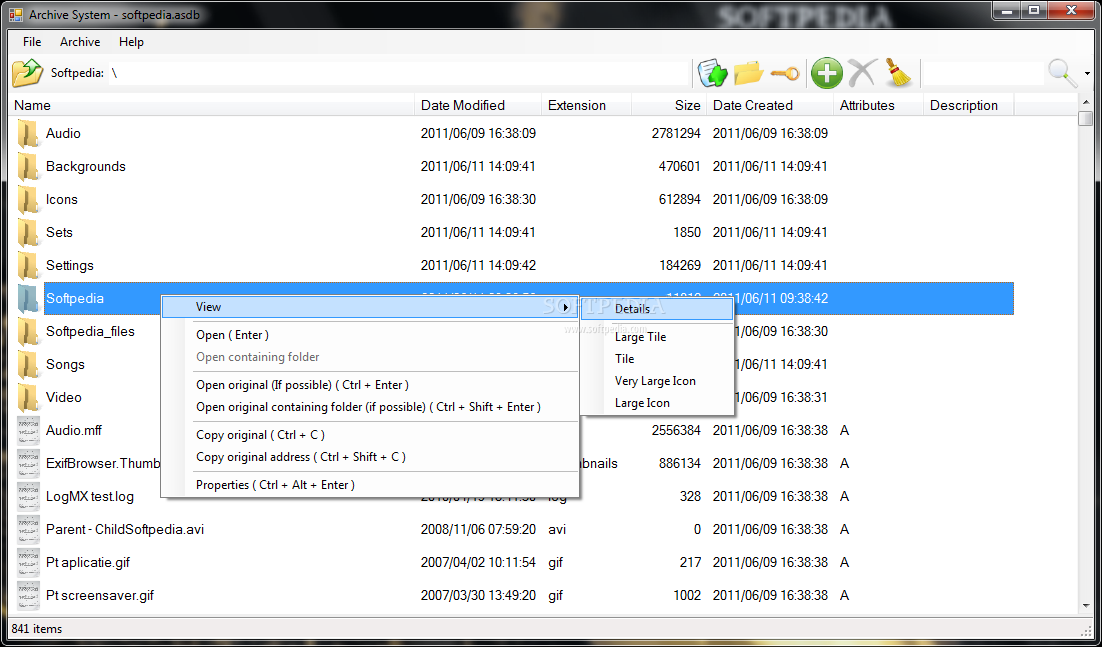1102x647 pixels.
Task: Click the Settings folder icon
Action: [x=27, y=266]
